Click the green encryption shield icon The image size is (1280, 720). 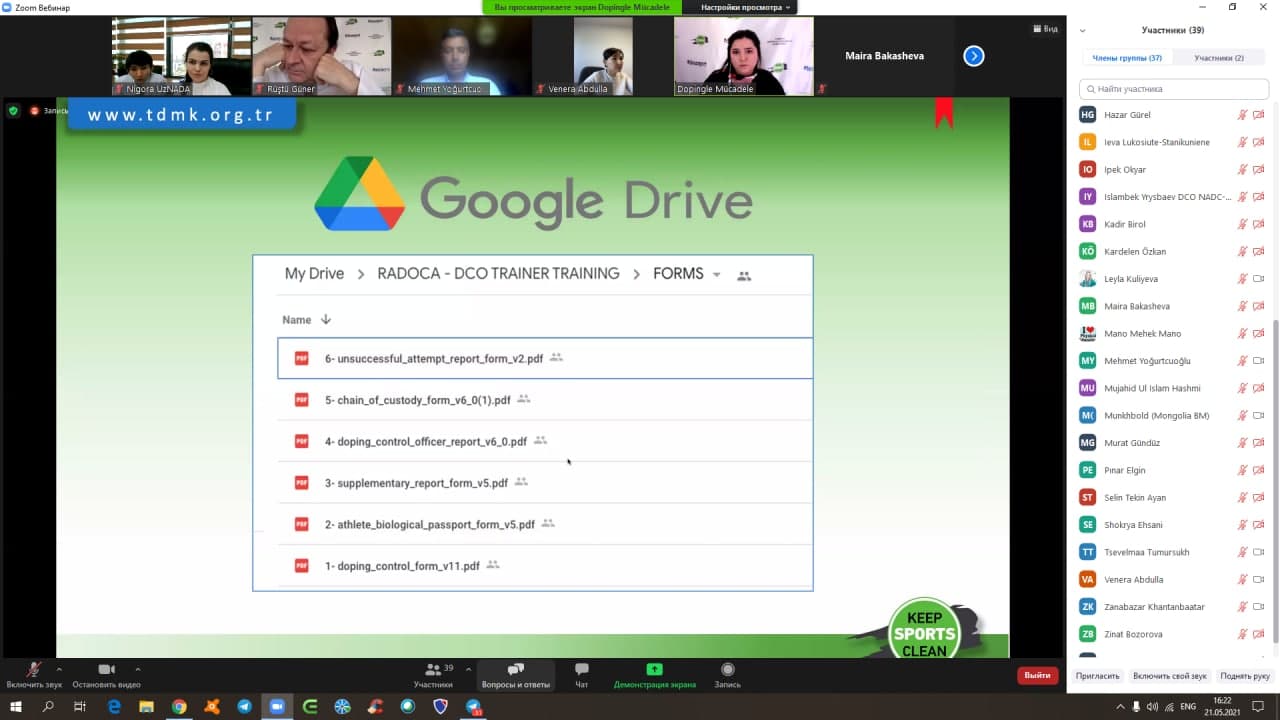(13, 110)
